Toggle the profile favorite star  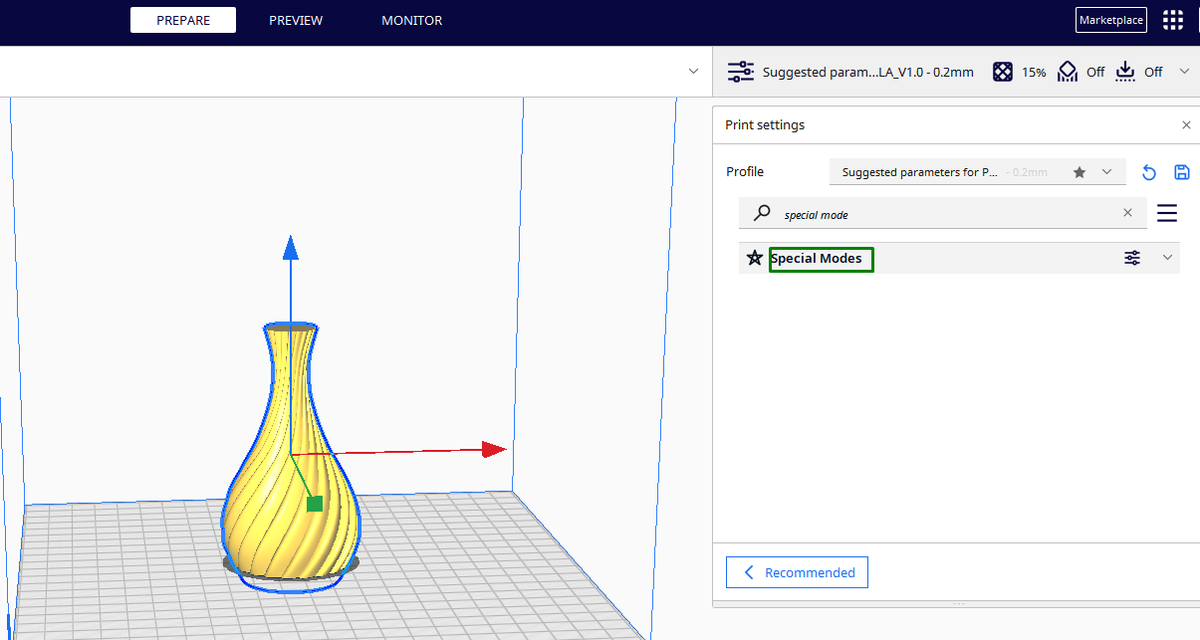[x=1079, y=172]
